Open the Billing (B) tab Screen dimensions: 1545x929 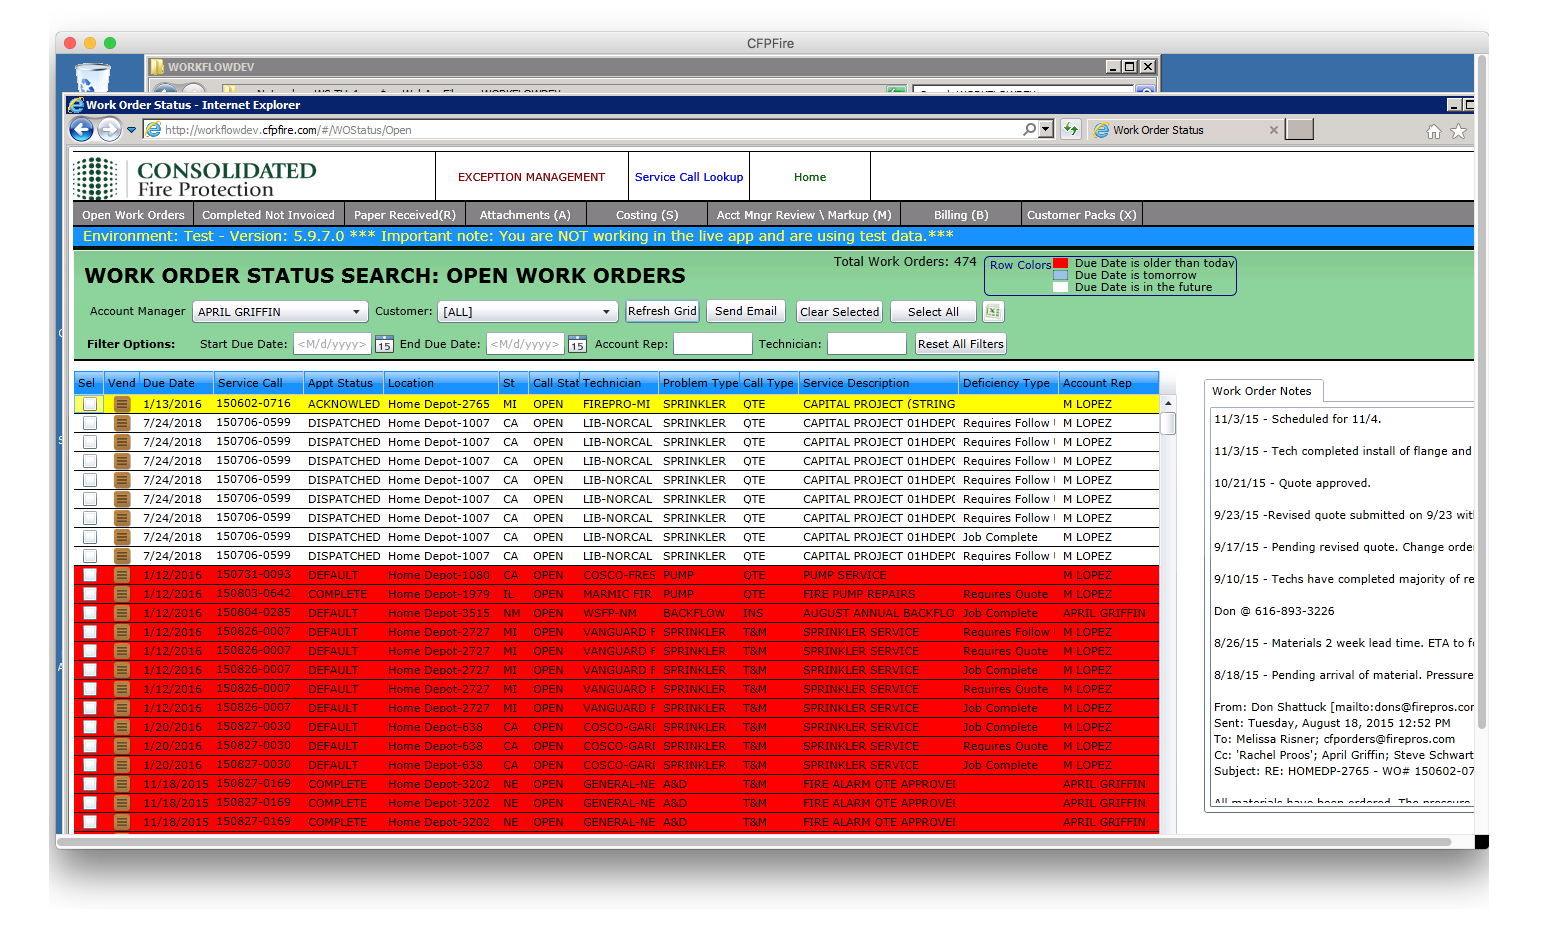point(961,215)
